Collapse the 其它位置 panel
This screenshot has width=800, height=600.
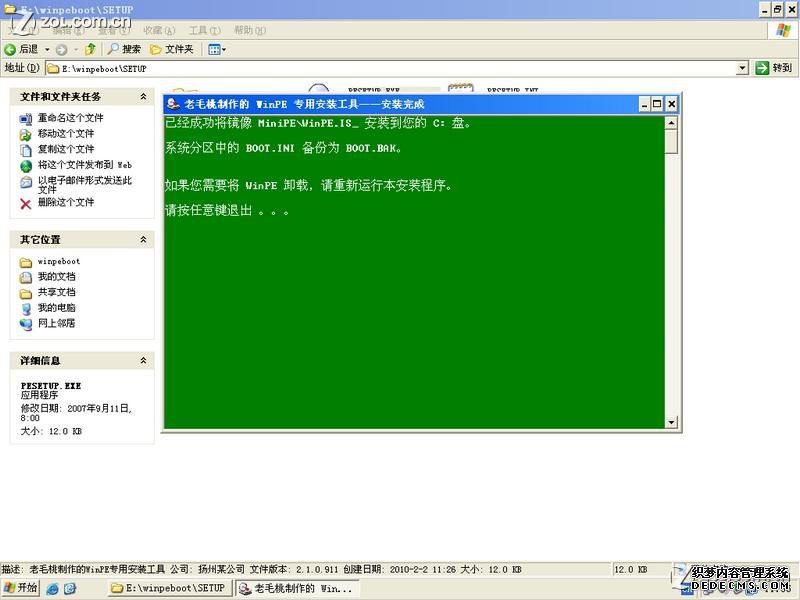[143, 239]
